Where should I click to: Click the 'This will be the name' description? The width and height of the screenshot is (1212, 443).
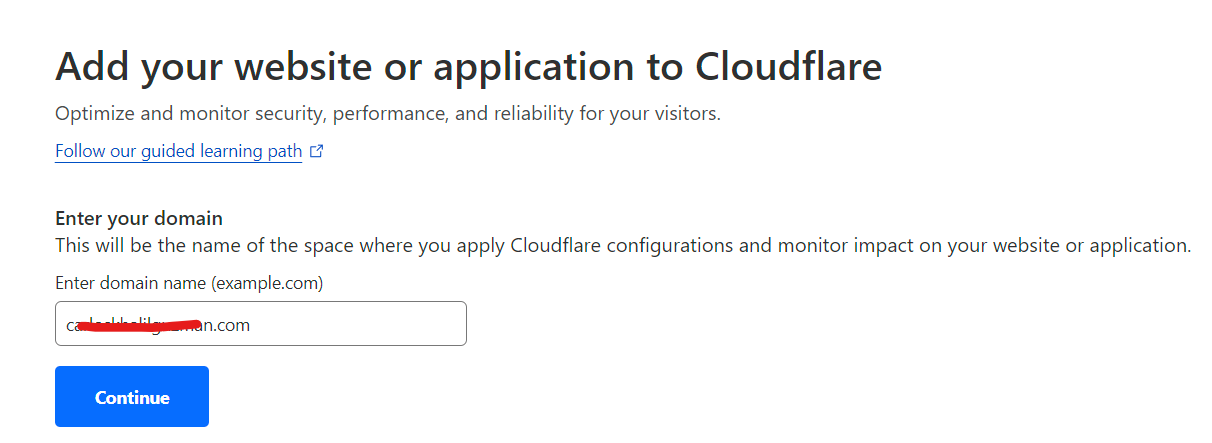(623, 245)
